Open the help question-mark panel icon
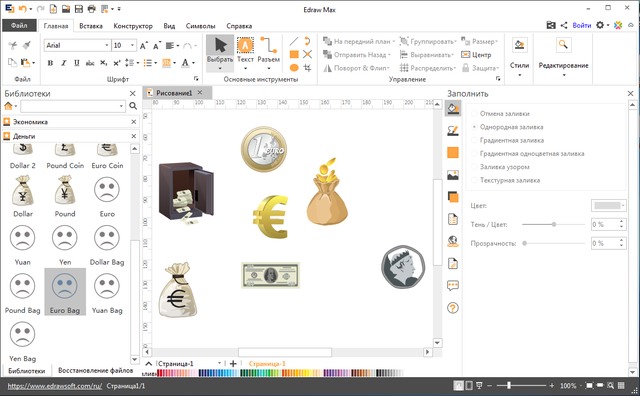This screenshot has height=396, width=640. tap(453, 308)
